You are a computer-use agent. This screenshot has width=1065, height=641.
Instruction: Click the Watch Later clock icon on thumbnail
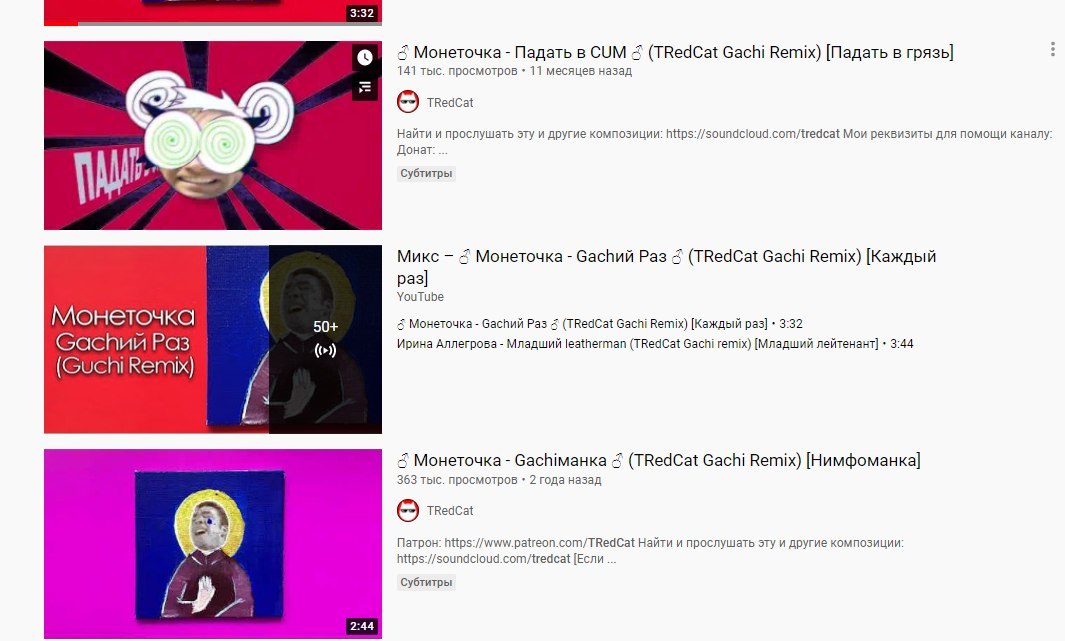365,58
